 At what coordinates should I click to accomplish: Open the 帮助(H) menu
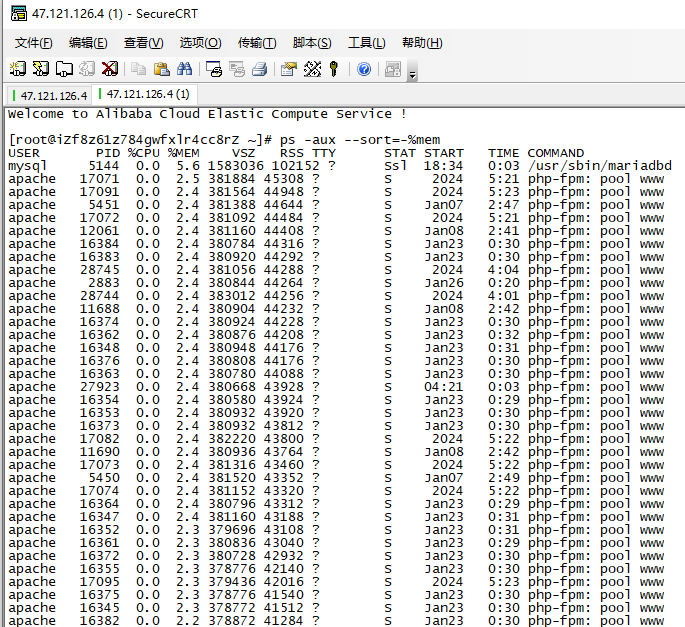pos(422,43)
